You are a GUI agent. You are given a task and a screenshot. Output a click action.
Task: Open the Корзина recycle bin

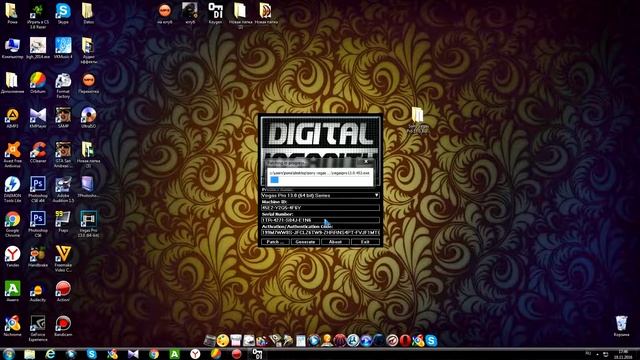[621, 326]
